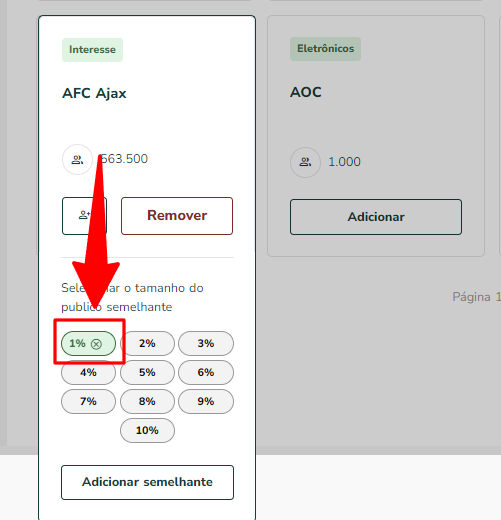Choose the 5% audience size option
Viewport: 501px width, 520px height.
(x=147, y=372)
